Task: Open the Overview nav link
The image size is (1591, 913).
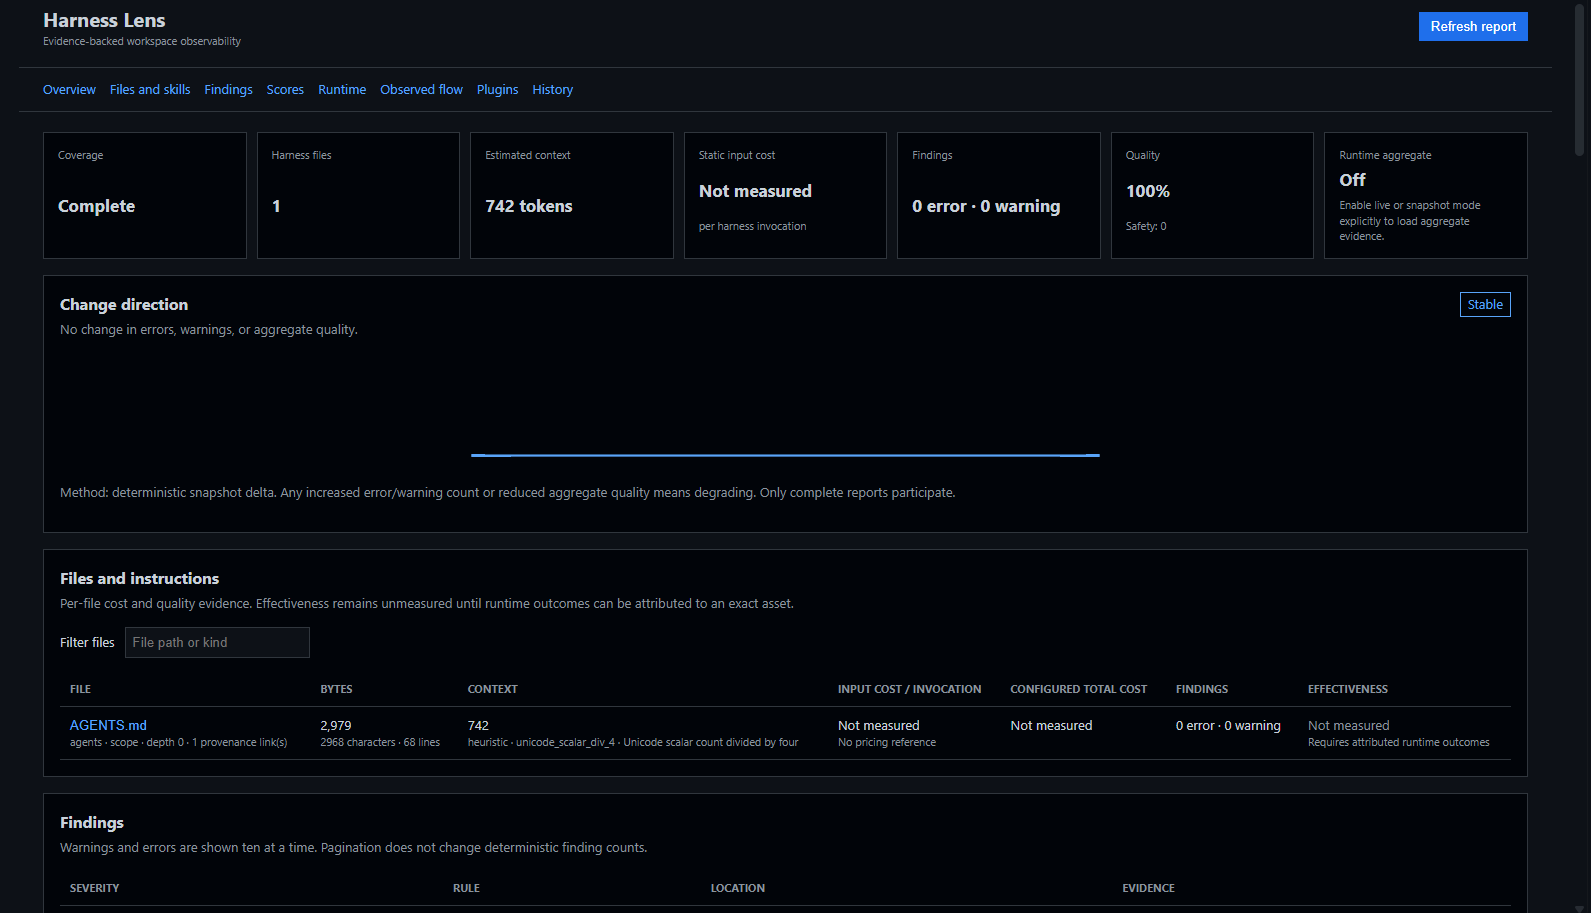Action: (69, 90)
